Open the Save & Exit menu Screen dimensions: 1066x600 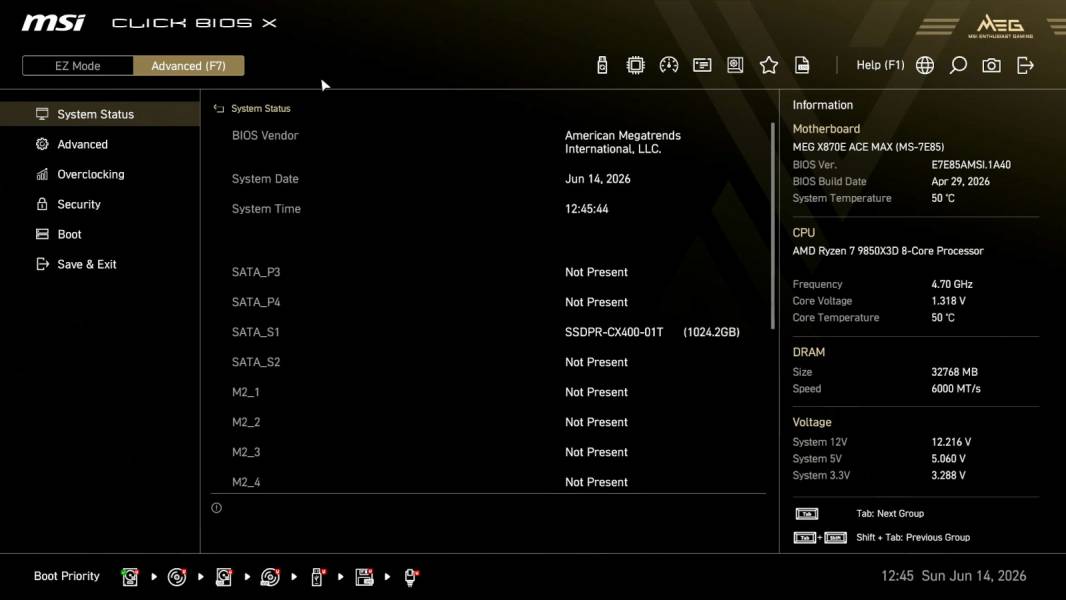point(100,264)
